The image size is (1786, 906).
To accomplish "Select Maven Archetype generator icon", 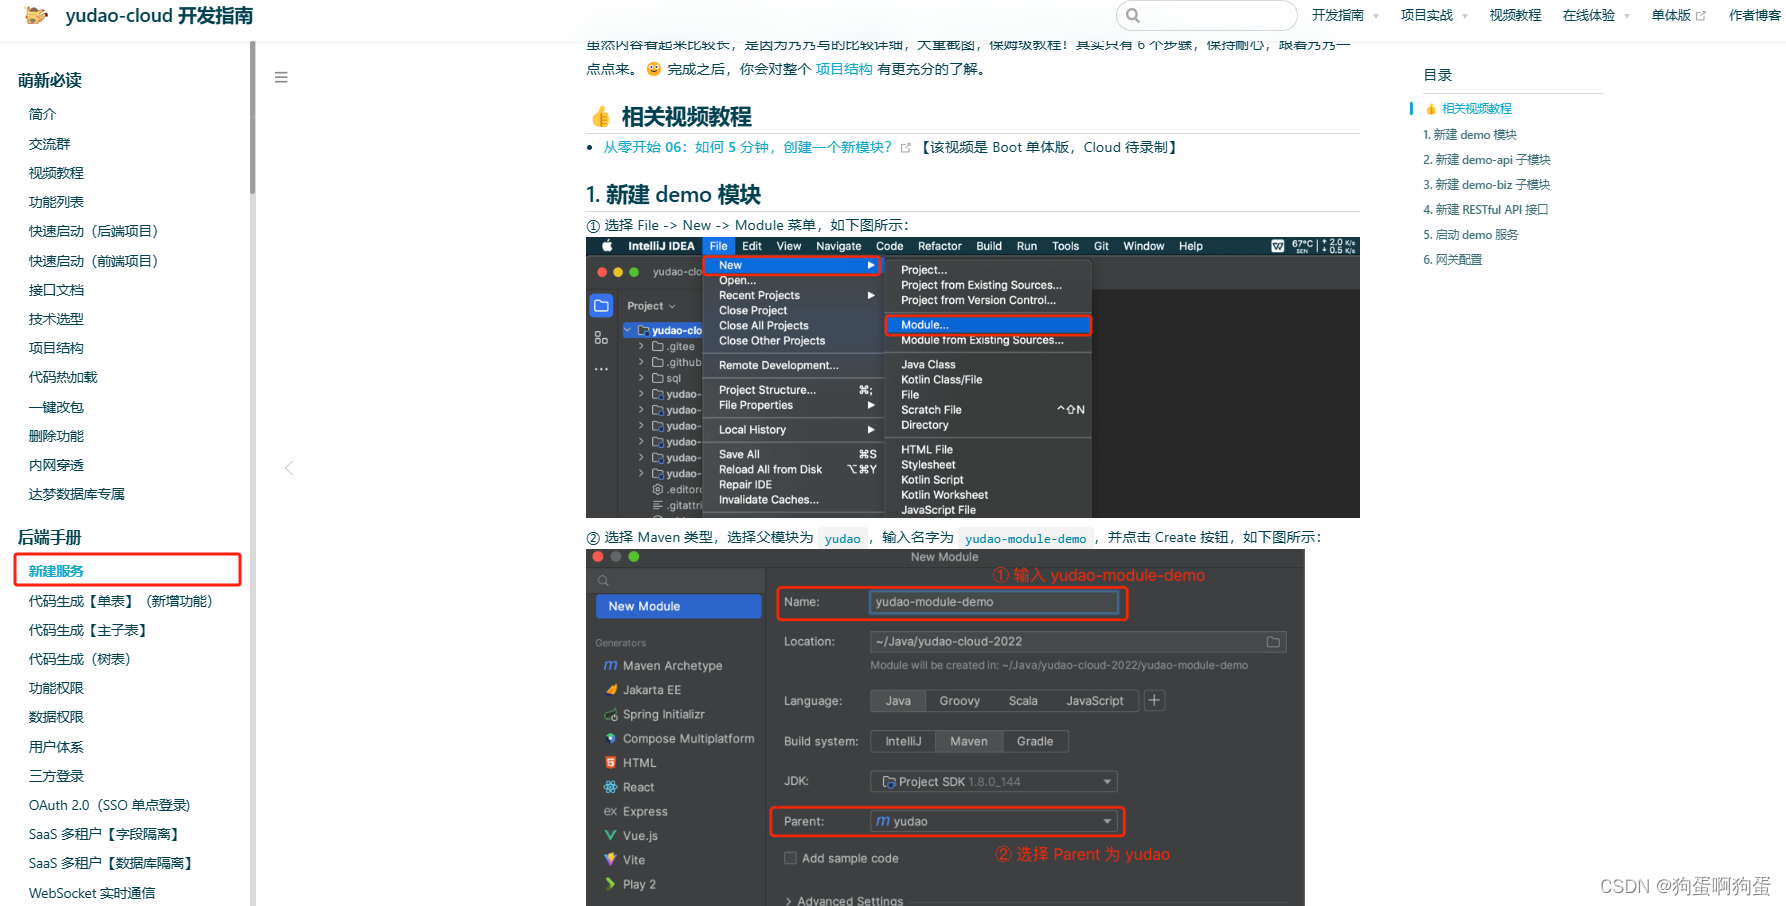I will pyautogui.click(x=610, y=666).
